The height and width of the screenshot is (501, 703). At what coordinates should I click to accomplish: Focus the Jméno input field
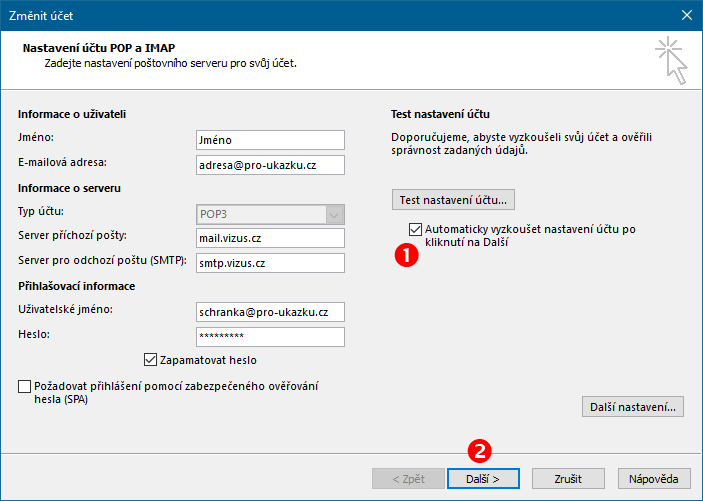[x=270, y=140]
